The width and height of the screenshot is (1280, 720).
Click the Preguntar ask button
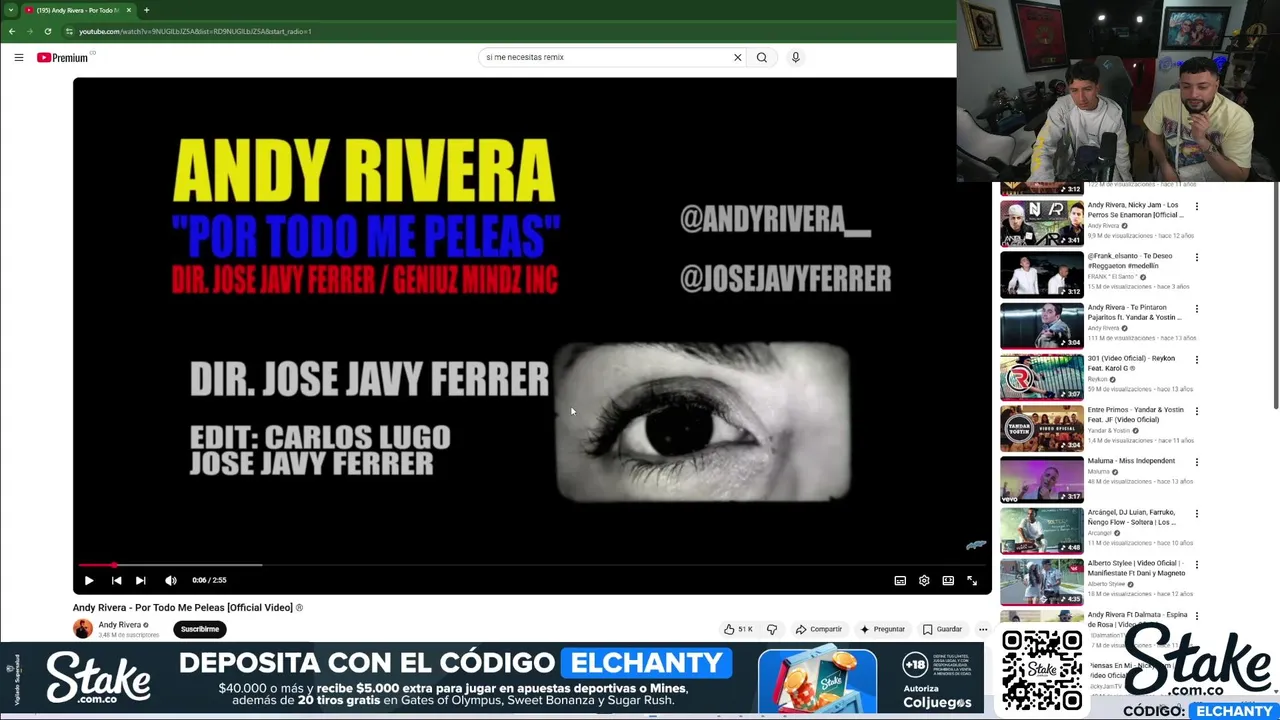(x=882, y=629)
